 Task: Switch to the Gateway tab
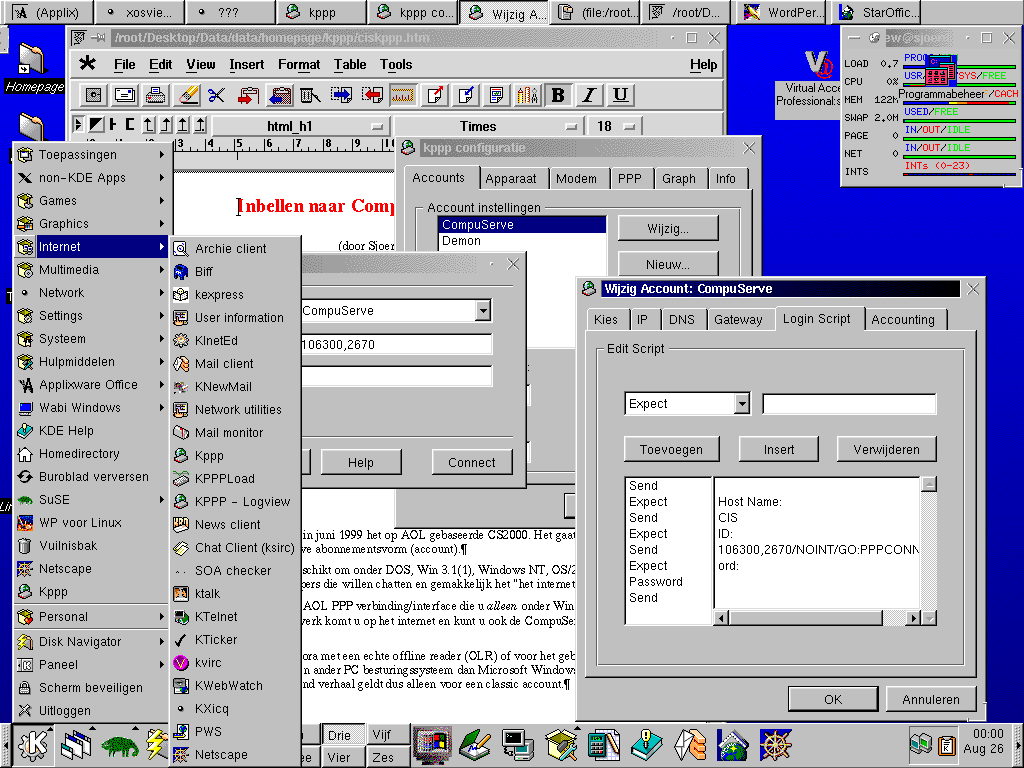738,319
